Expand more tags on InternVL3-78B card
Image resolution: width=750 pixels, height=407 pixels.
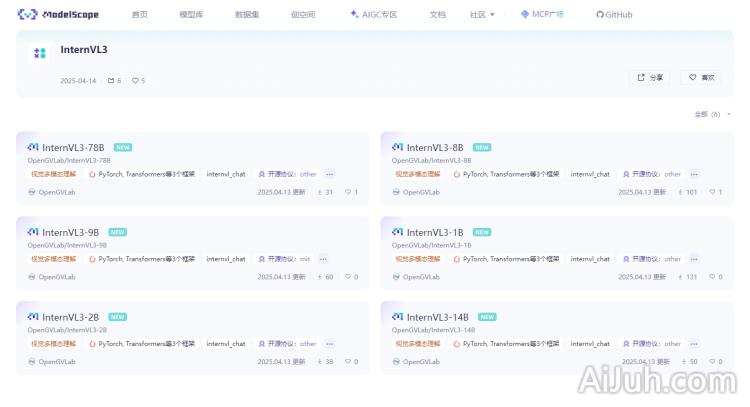coord(329,174)
